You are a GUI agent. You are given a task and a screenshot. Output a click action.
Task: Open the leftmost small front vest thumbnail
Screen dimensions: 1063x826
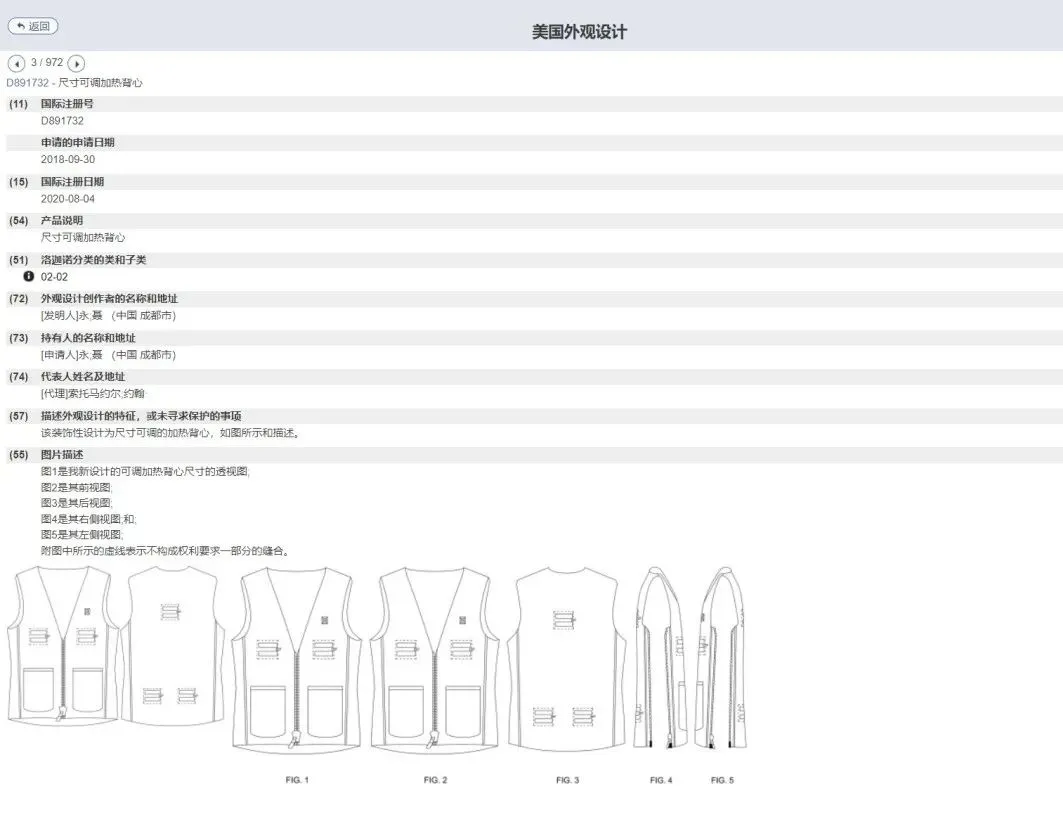click(x=62, y=644)
